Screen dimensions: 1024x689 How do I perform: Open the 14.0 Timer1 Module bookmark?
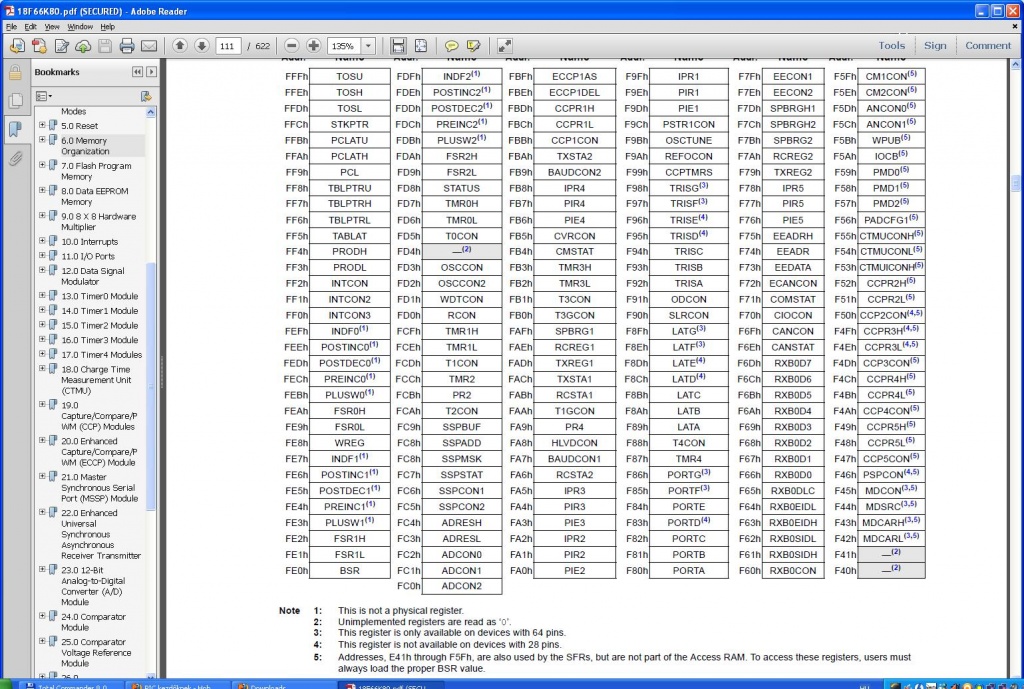pos(99,311)
